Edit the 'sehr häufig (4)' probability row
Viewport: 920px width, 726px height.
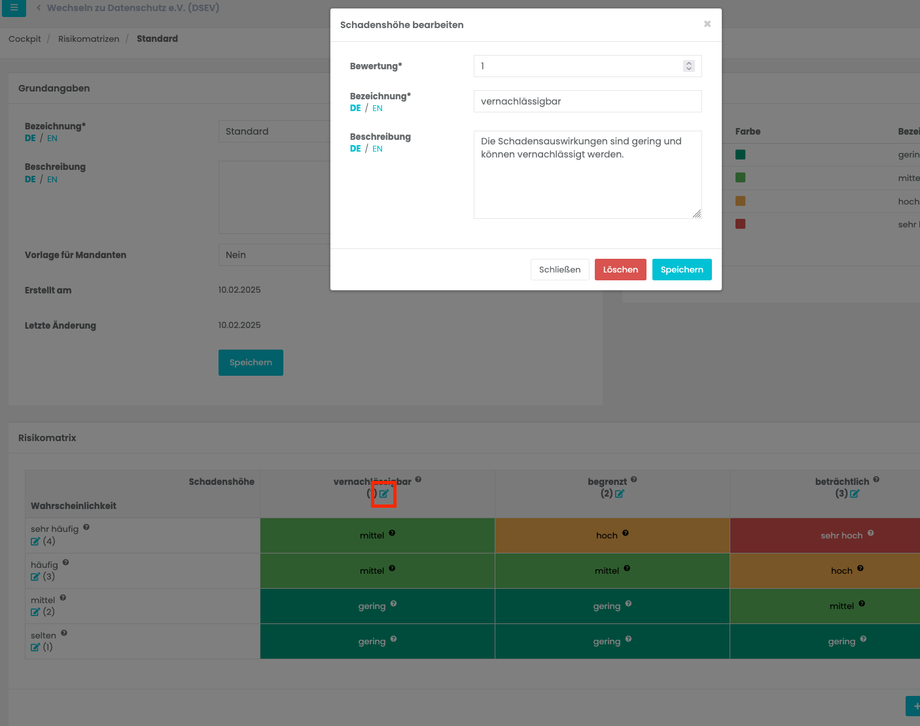[35, 541]
